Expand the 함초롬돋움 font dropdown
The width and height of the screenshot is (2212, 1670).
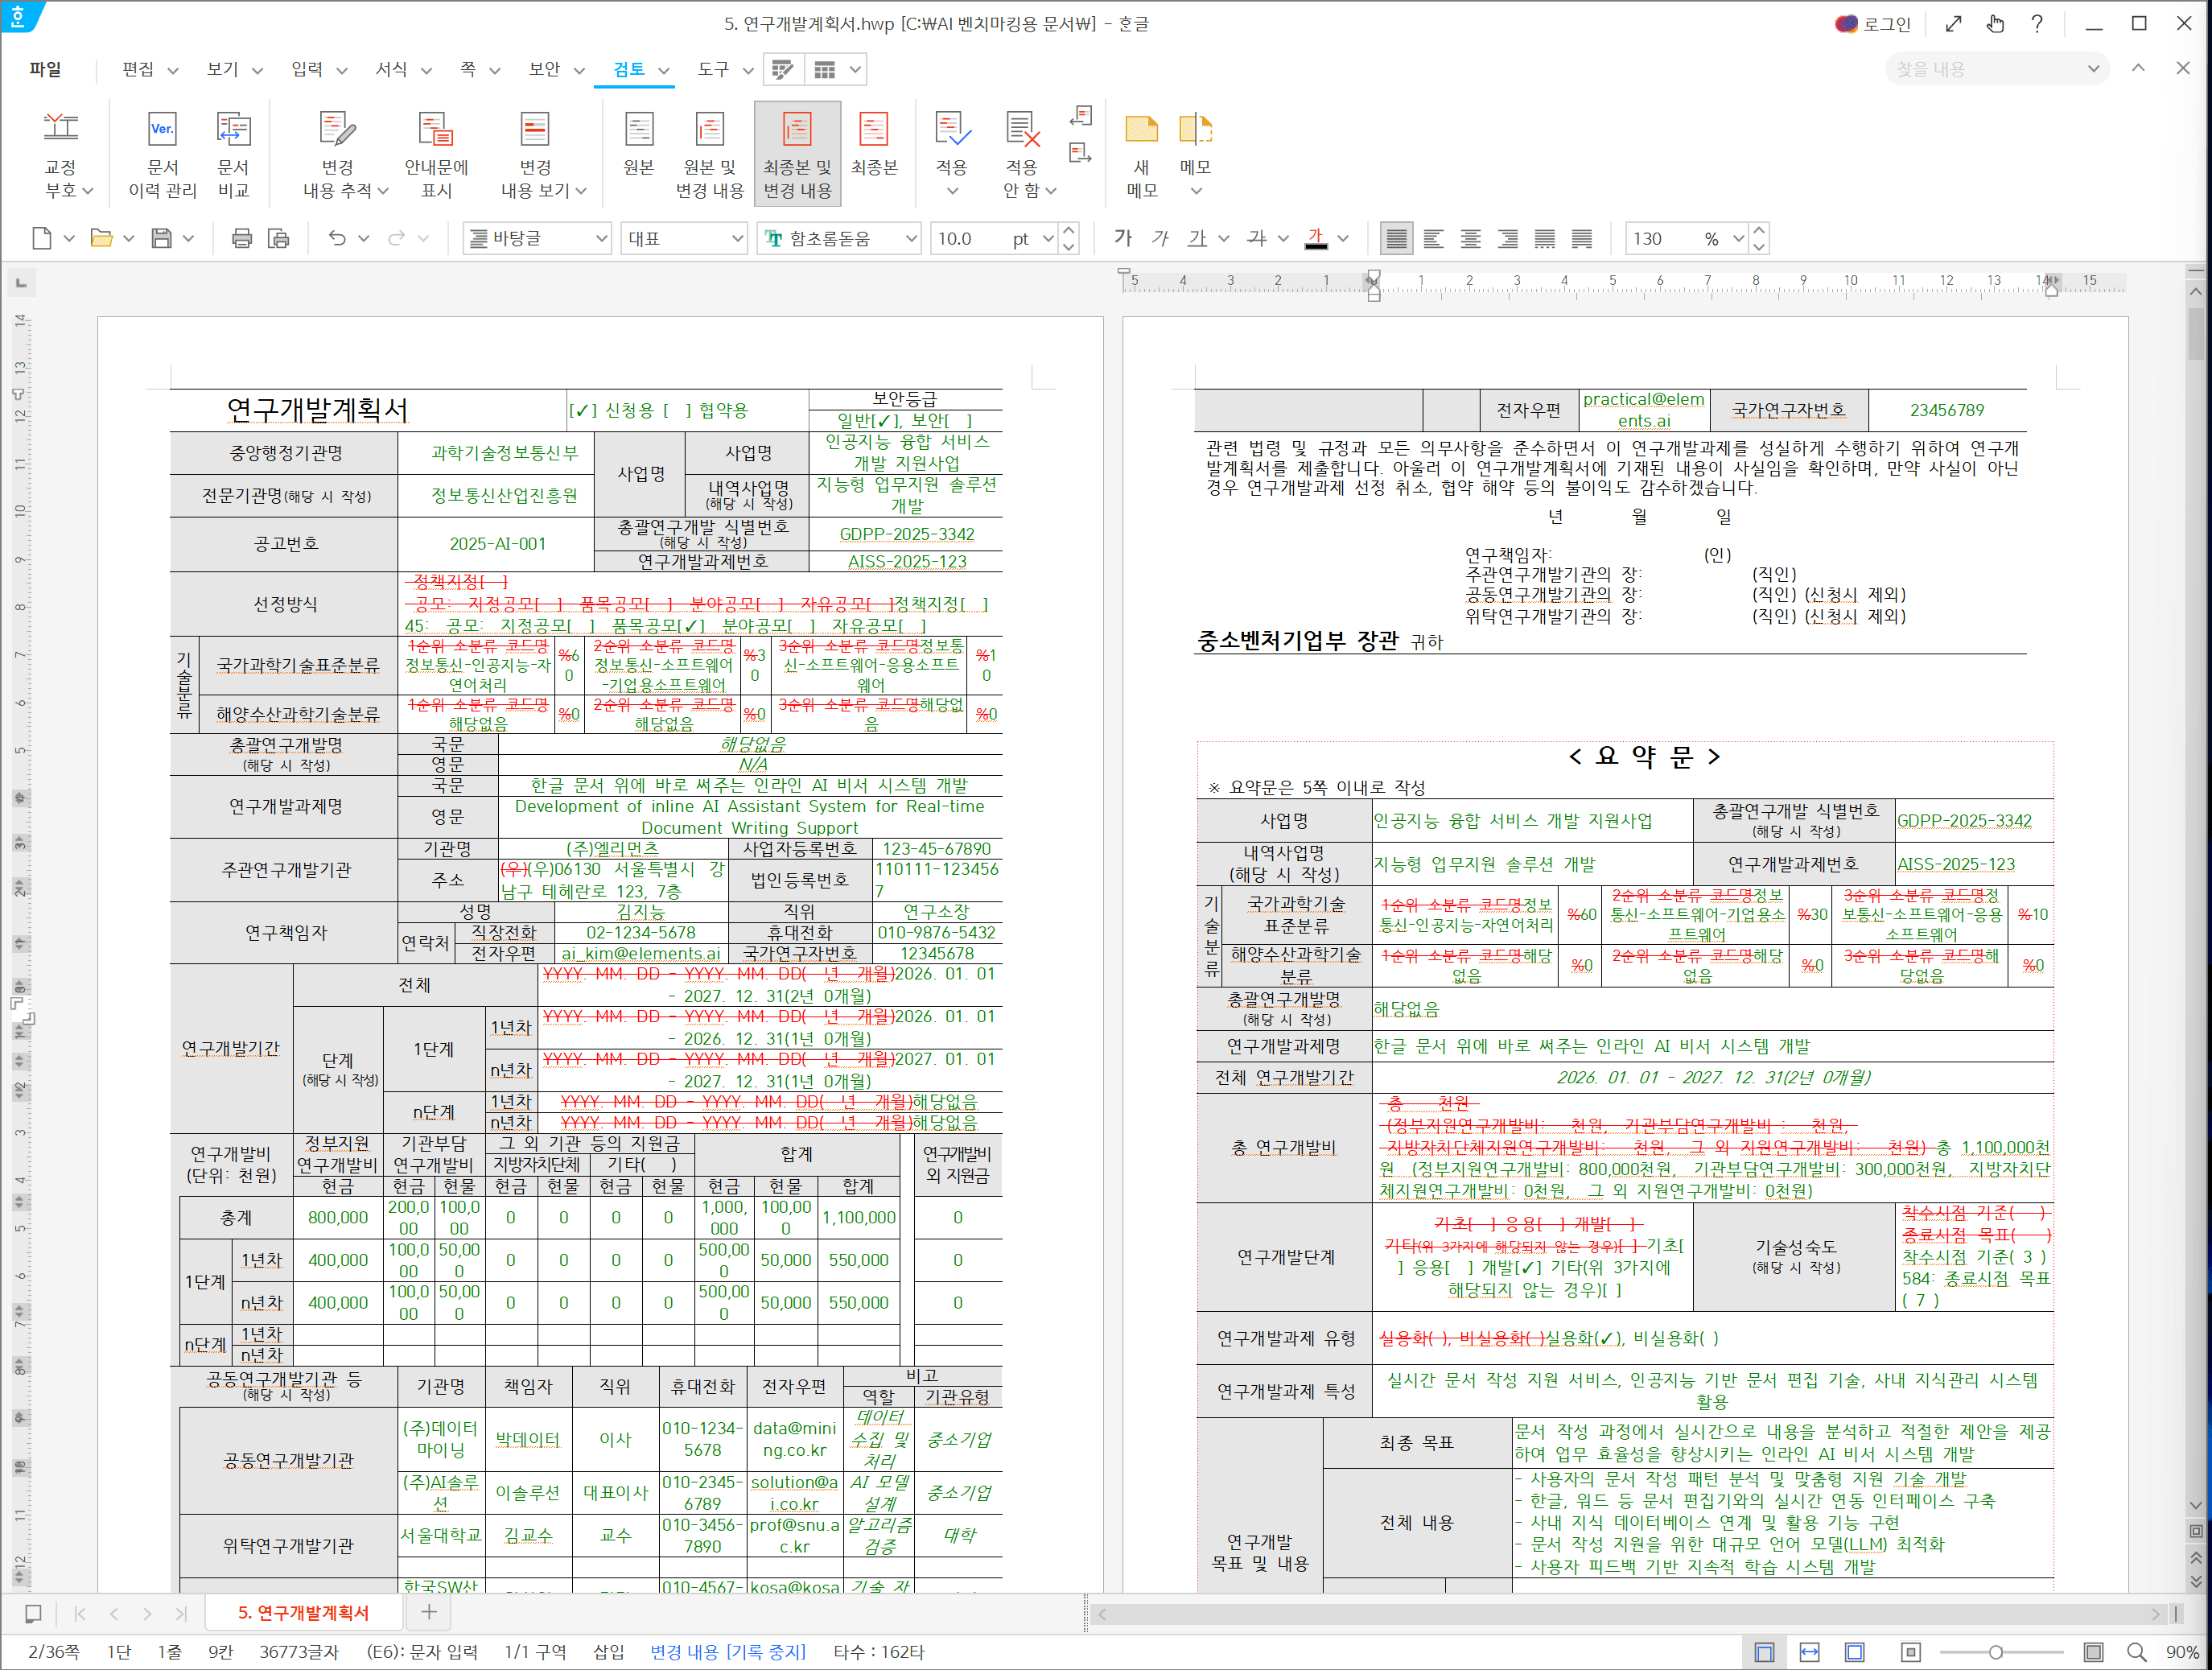(911, 238)
